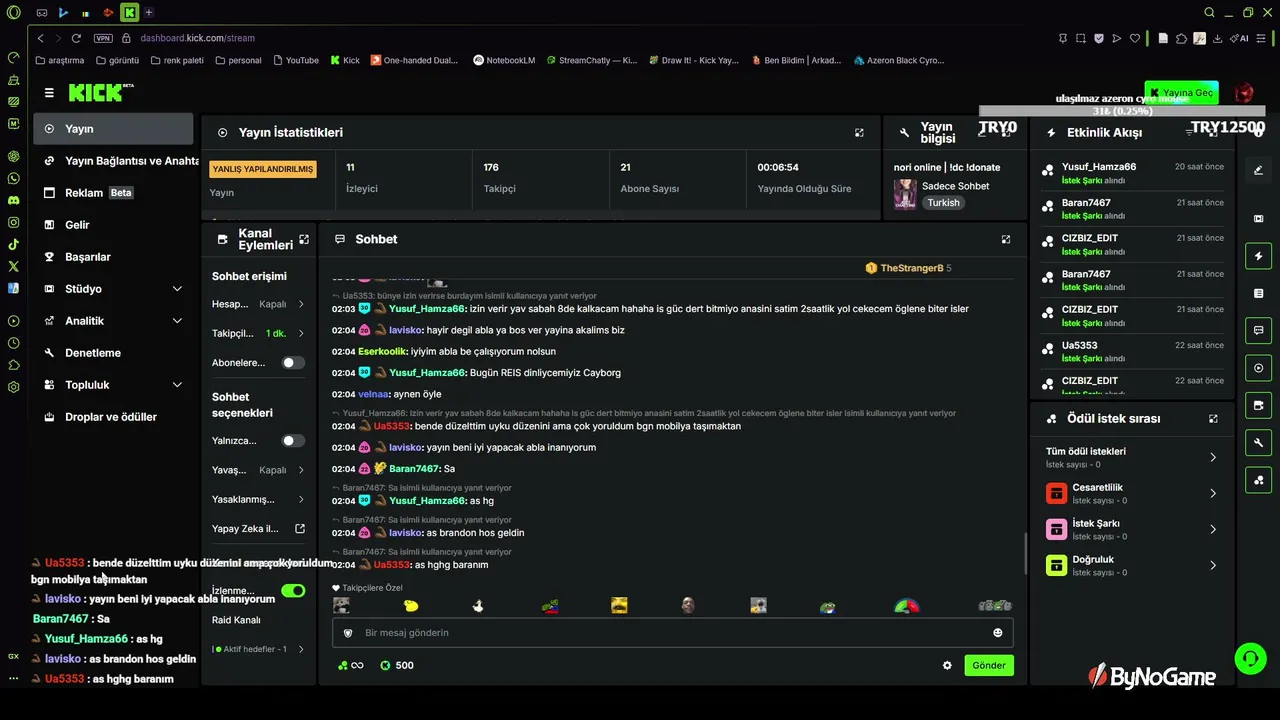
Task: Open WhatsApp in the browser sidebar
Action: click(13, 178)
